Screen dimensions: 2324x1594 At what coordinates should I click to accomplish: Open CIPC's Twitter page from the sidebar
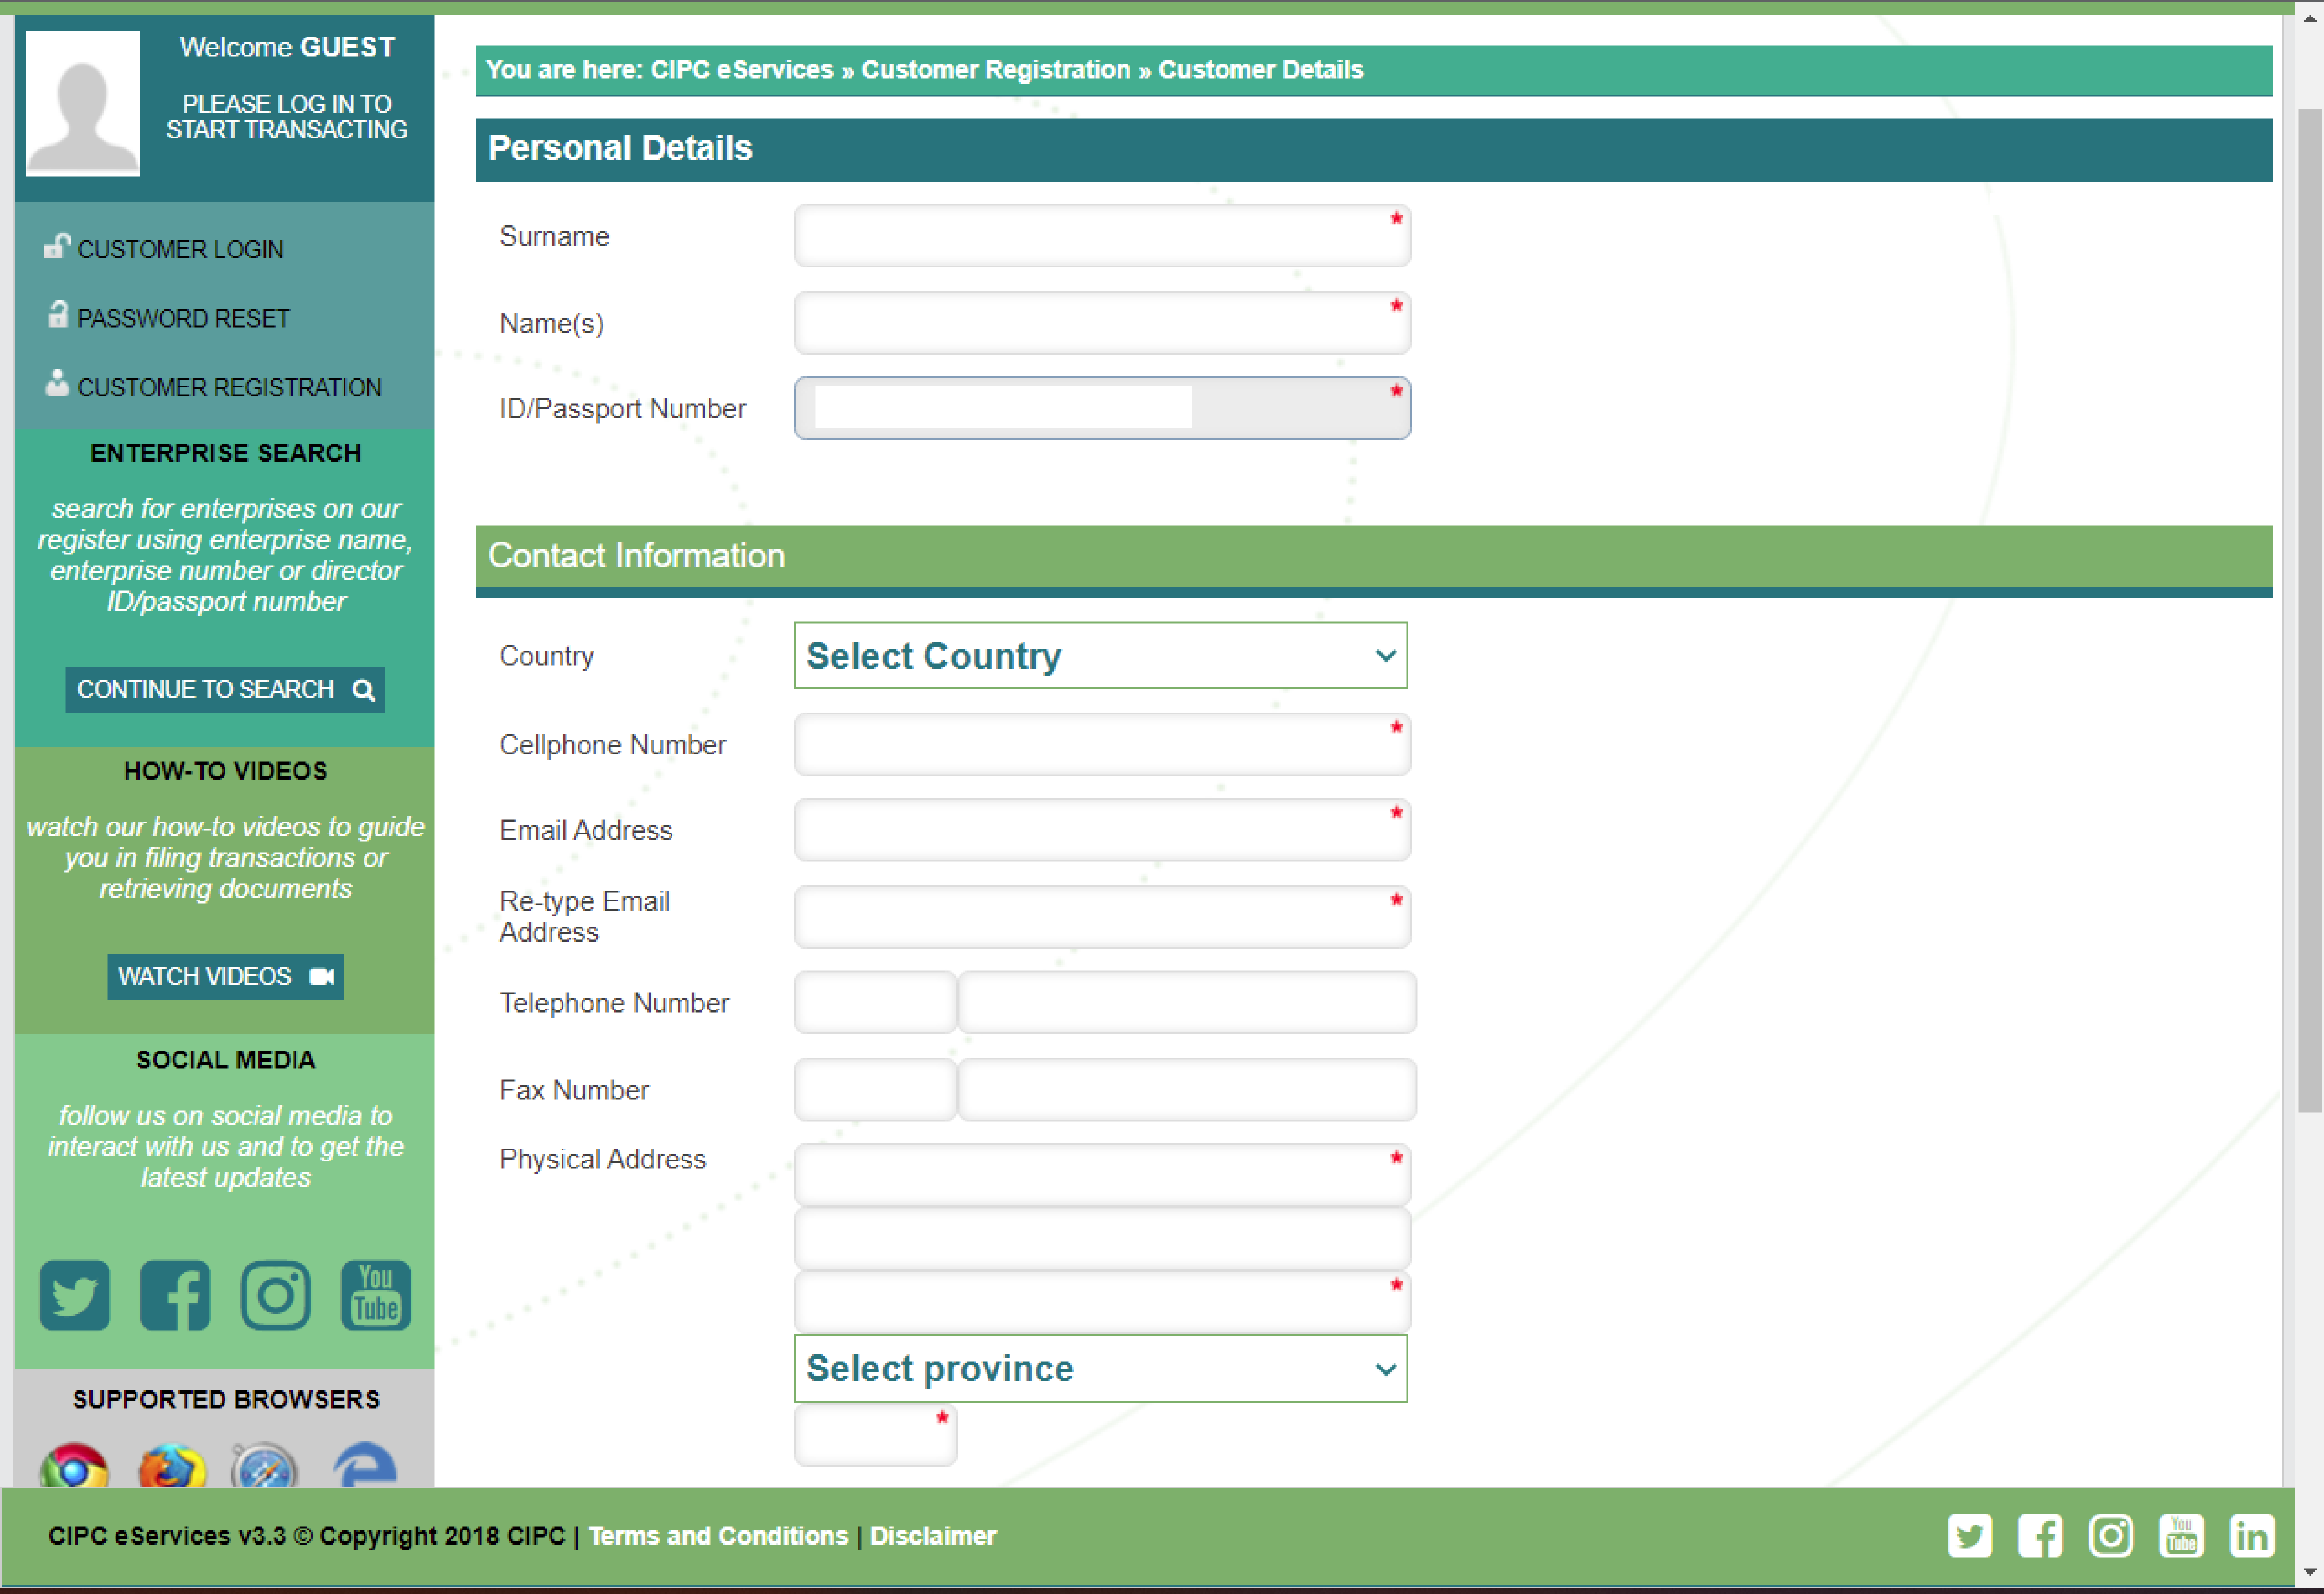pyautogui.click(x=74, y=1295)
